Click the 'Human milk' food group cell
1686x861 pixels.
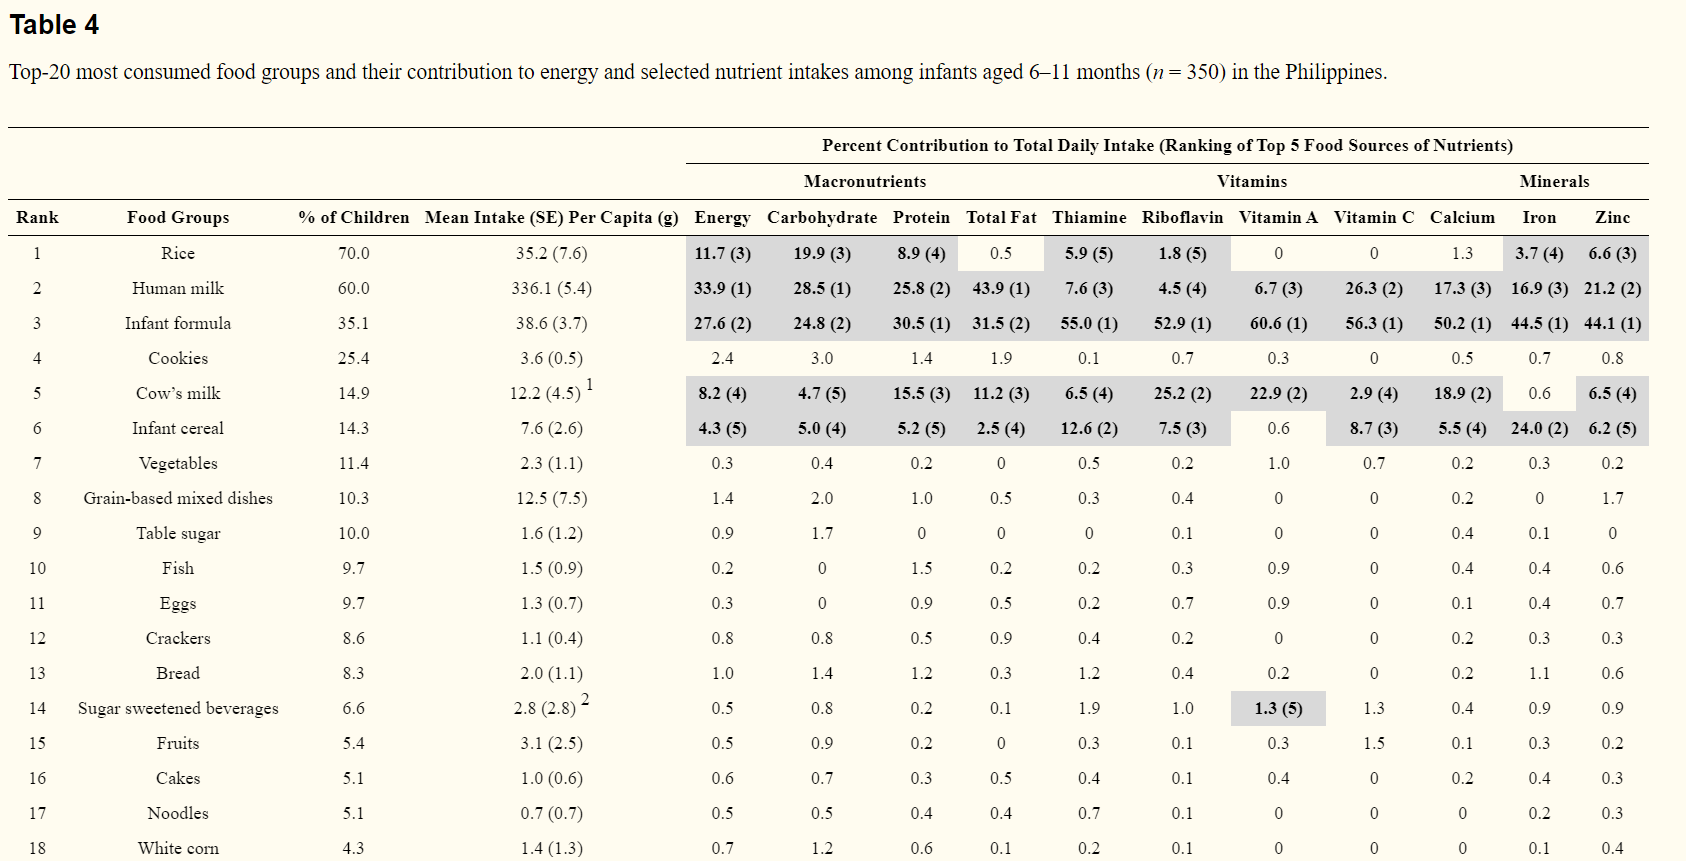(178, 289)
